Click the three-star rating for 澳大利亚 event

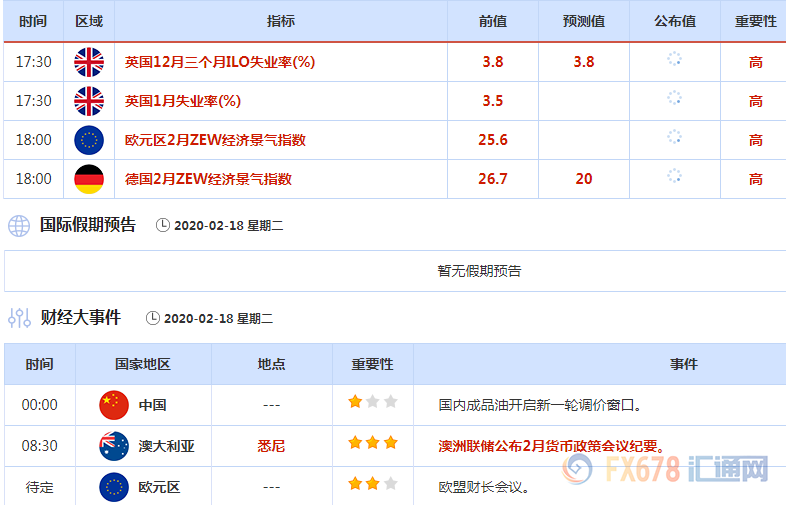click(373, 442)
